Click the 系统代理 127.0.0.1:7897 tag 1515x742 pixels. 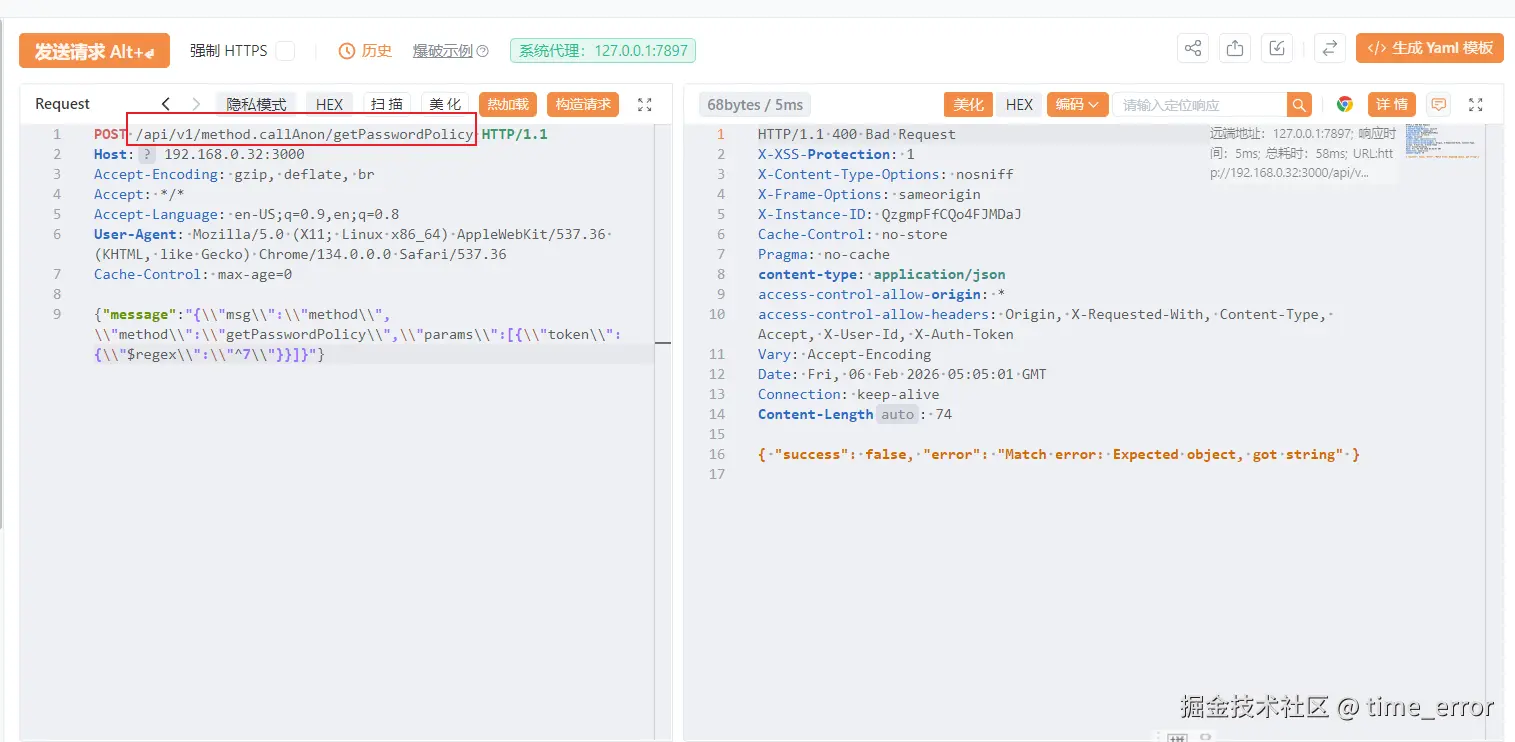(x=602, y=51)
